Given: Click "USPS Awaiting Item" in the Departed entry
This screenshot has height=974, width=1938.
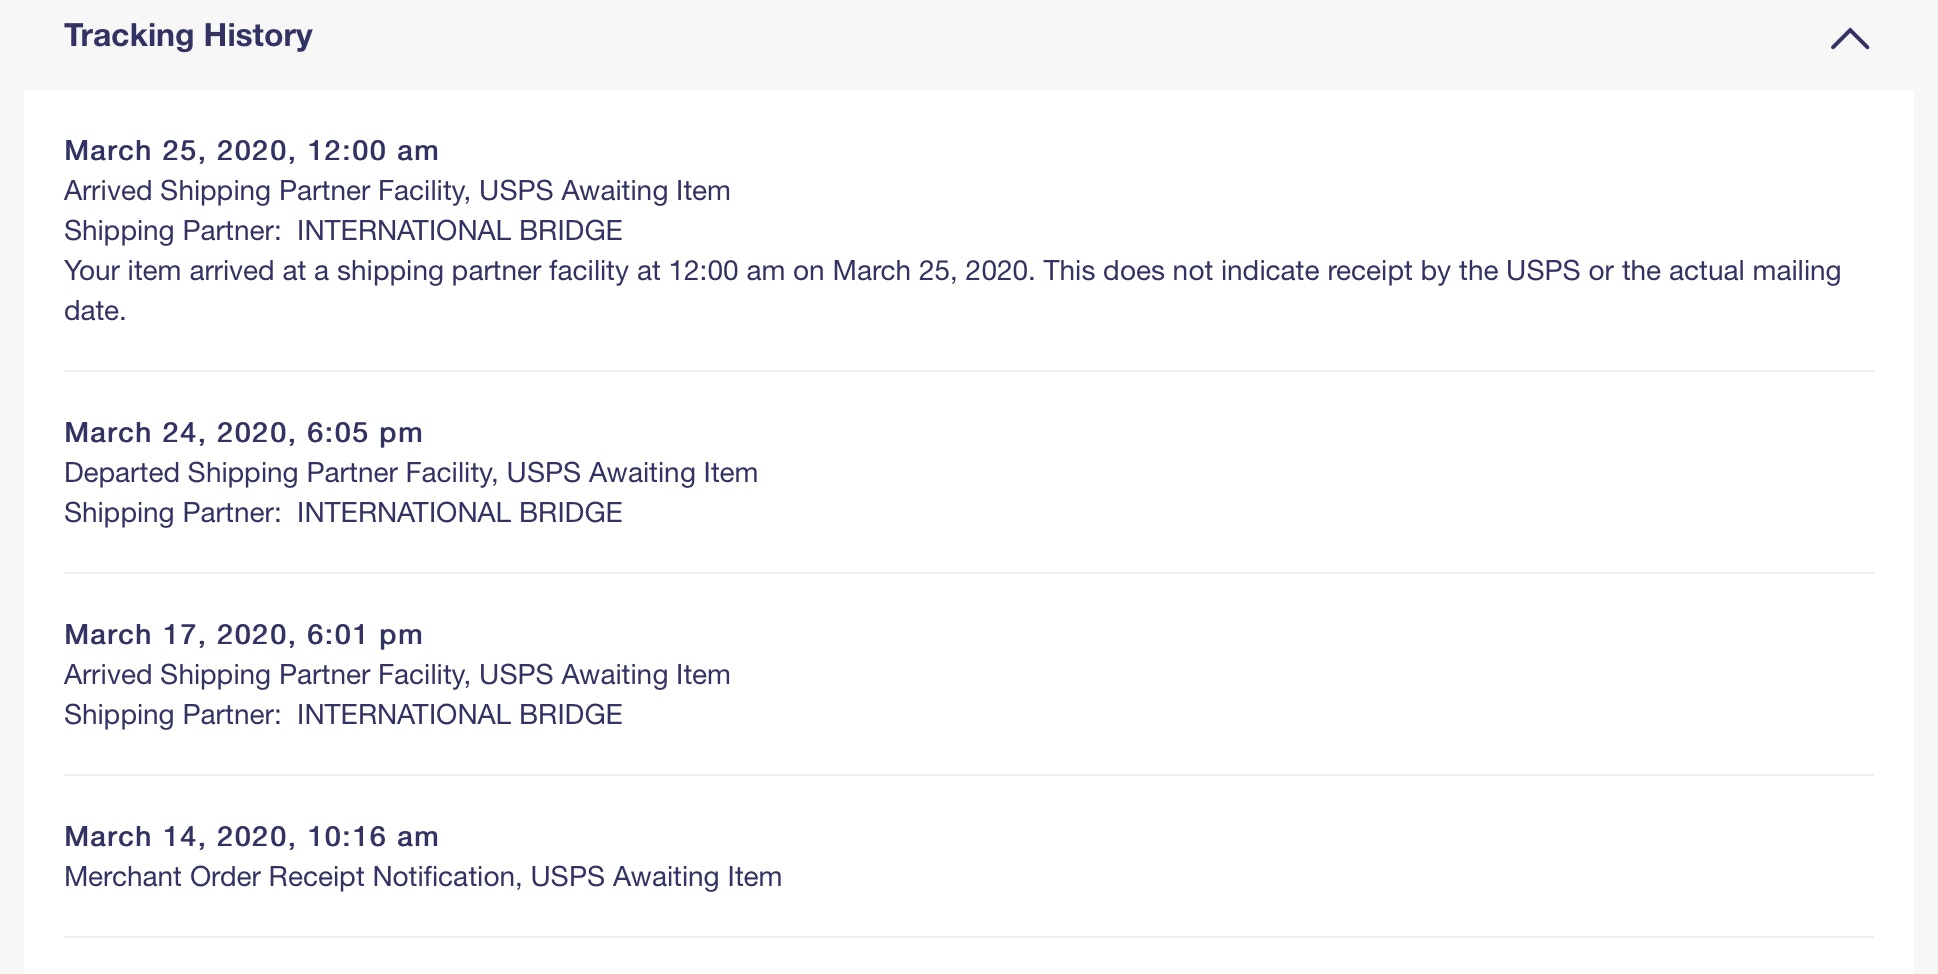Looking at the screenshot, I should [632, 473].
